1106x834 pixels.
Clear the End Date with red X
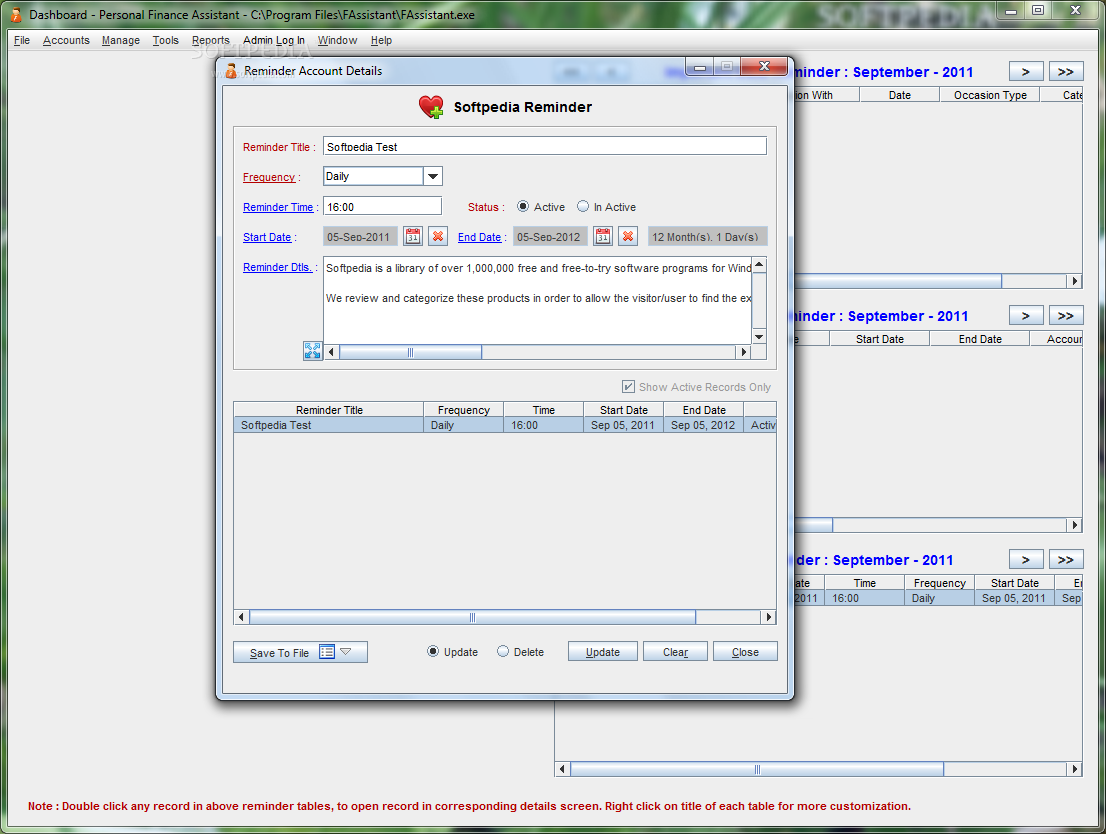tap(628, 236)
